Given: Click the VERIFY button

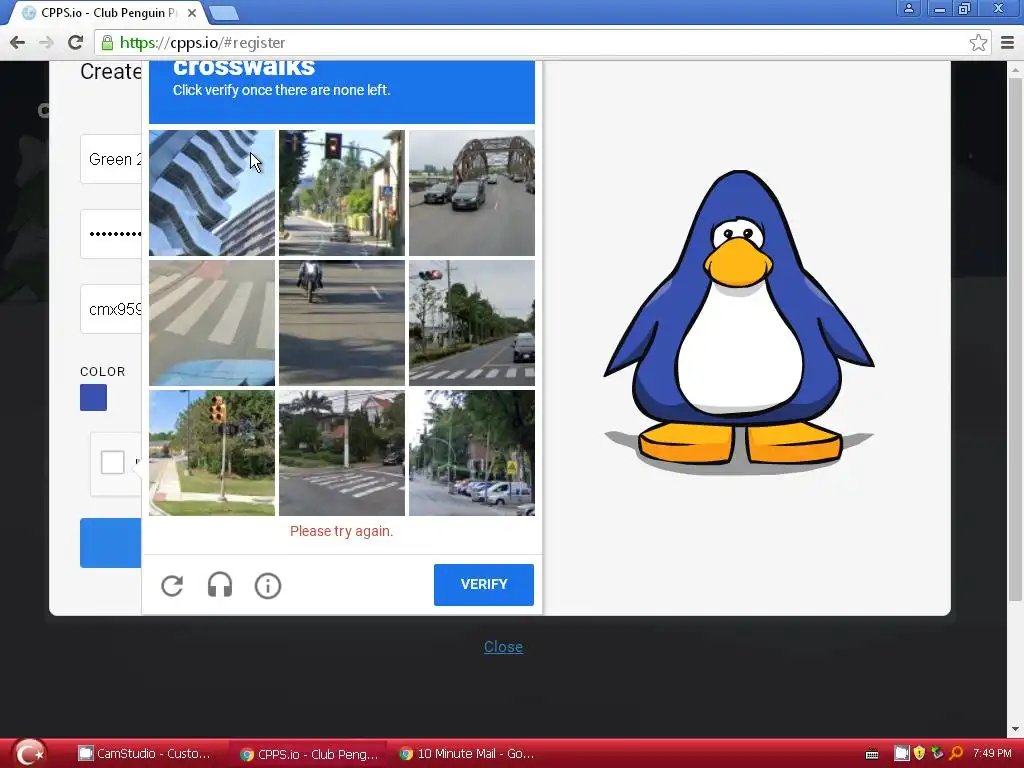Looking at the screenshot, I should click(484, 584).
